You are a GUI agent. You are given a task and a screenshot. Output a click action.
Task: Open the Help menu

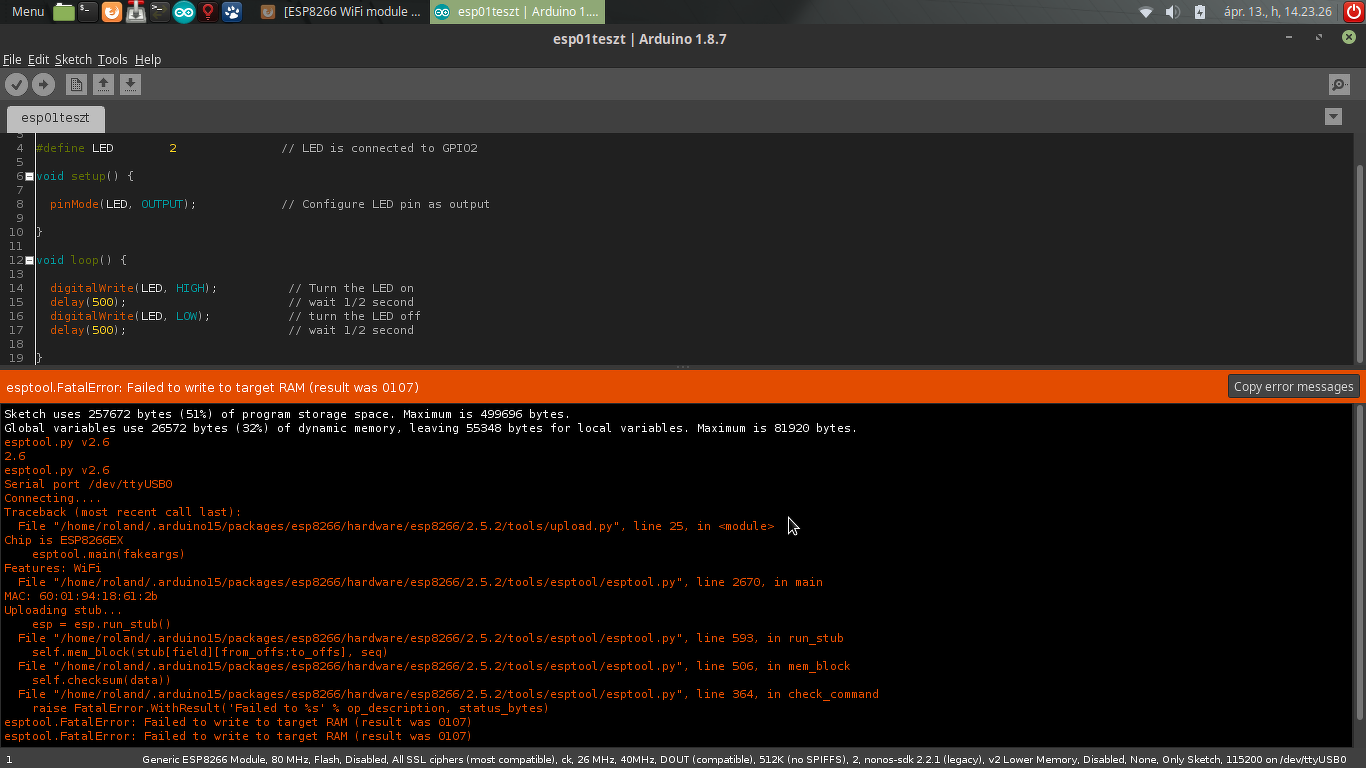click(x=148, y=60)
